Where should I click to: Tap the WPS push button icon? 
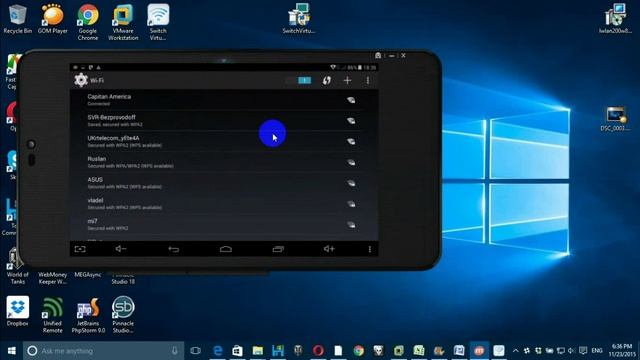point(327,80)
